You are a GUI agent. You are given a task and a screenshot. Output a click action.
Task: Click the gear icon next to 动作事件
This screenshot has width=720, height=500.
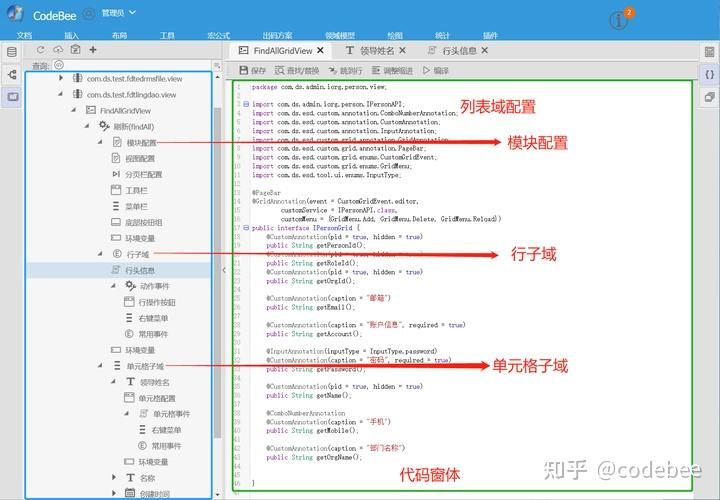(130, 286)
